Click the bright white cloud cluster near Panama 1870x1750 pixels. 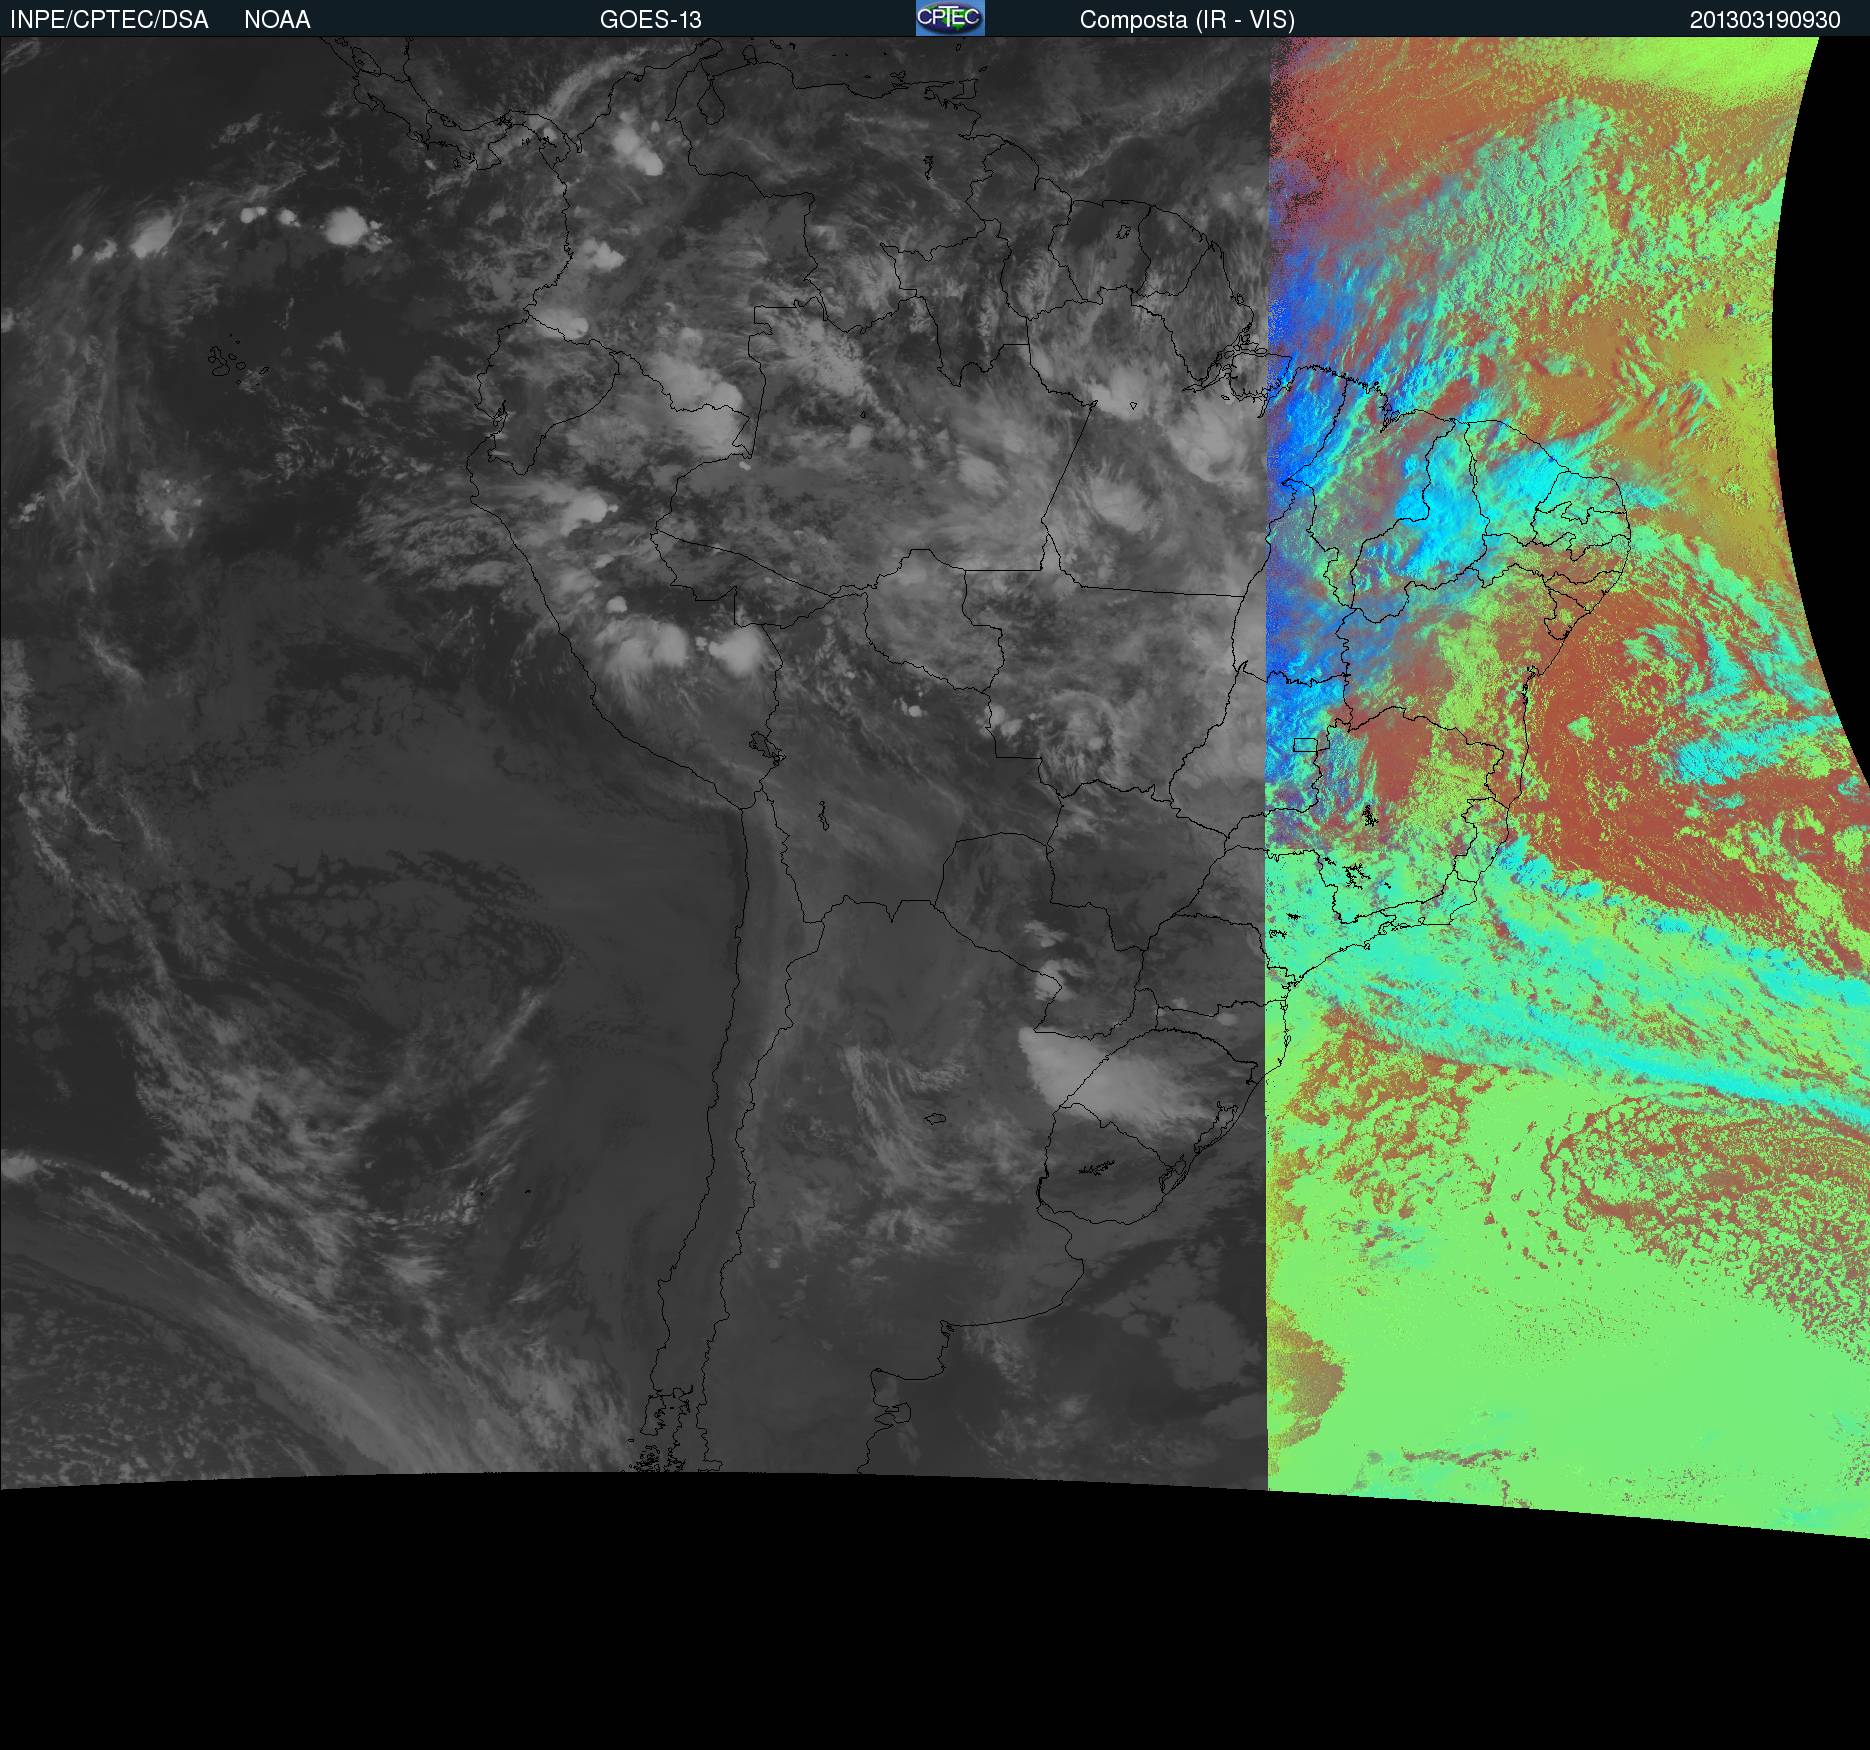click(636, 148)
